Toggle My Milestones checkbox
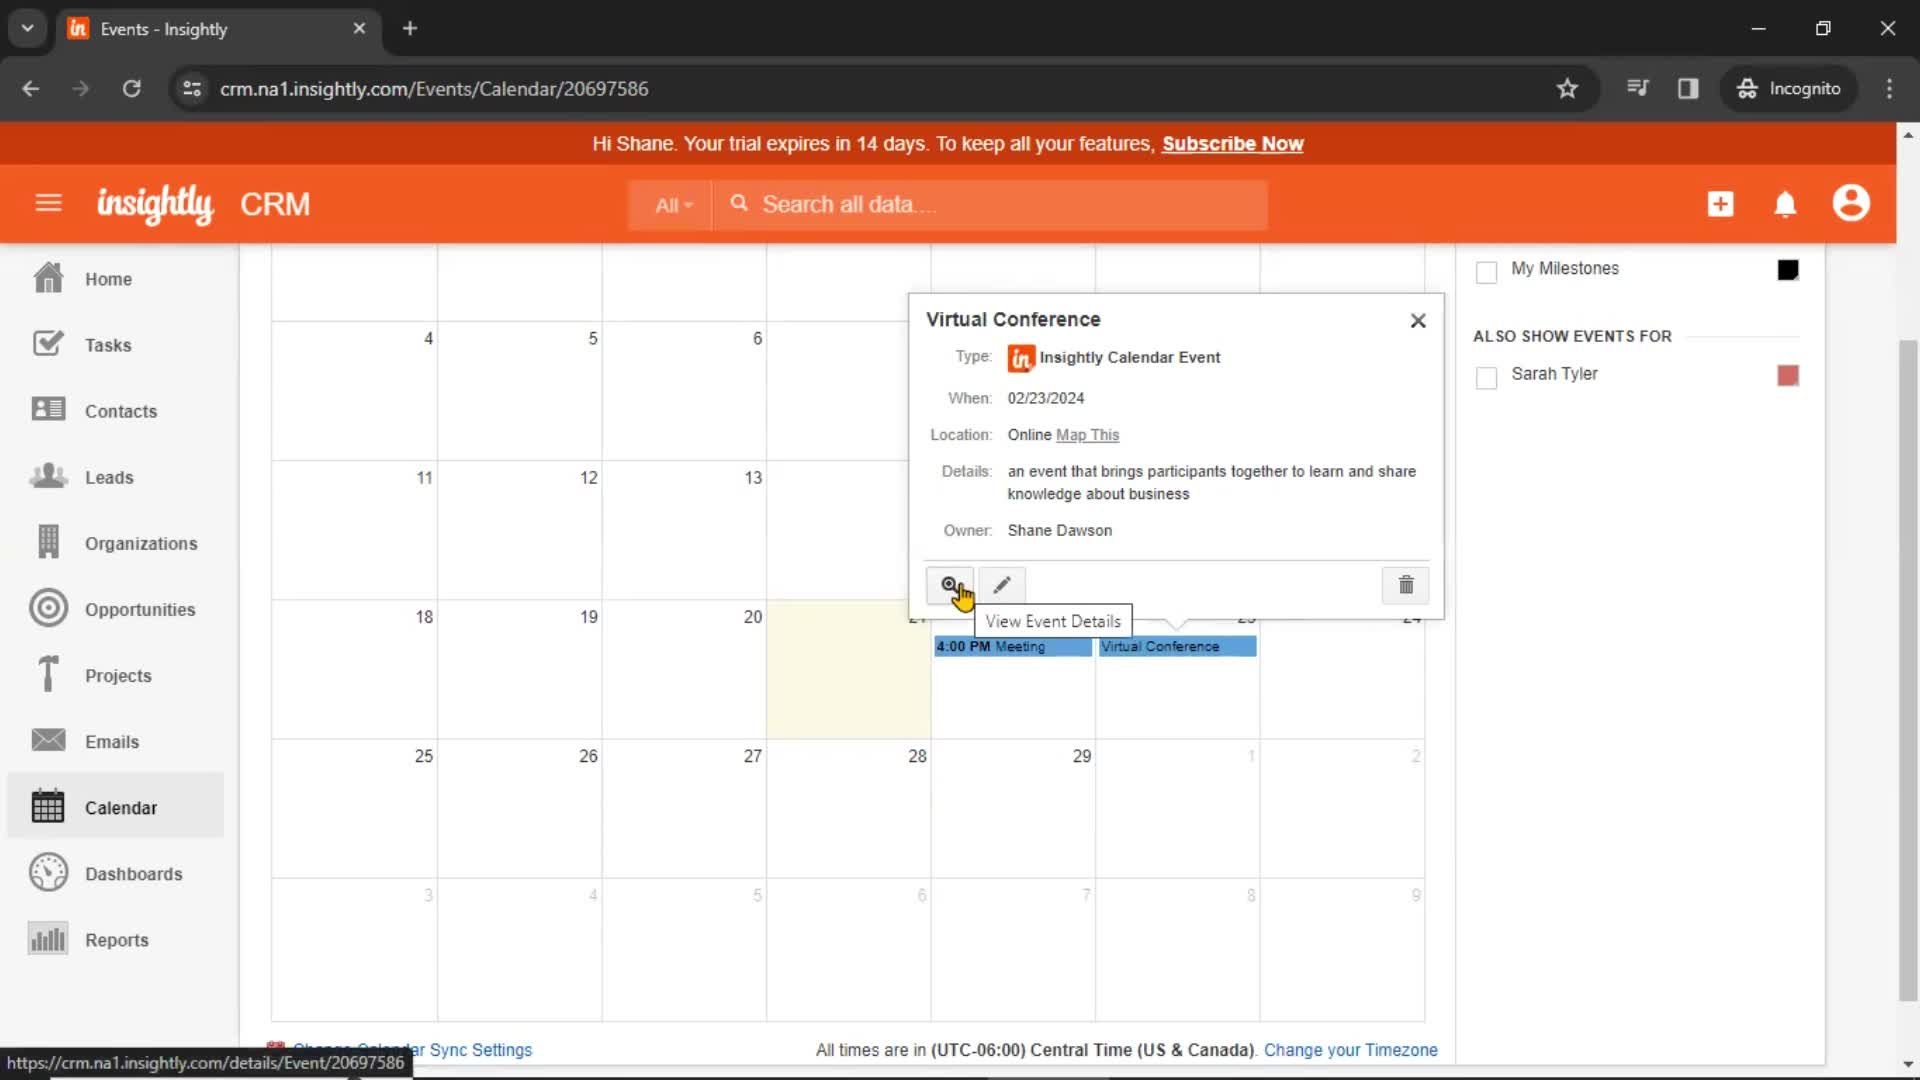 pyautogui.click(x=1485, y=270)
